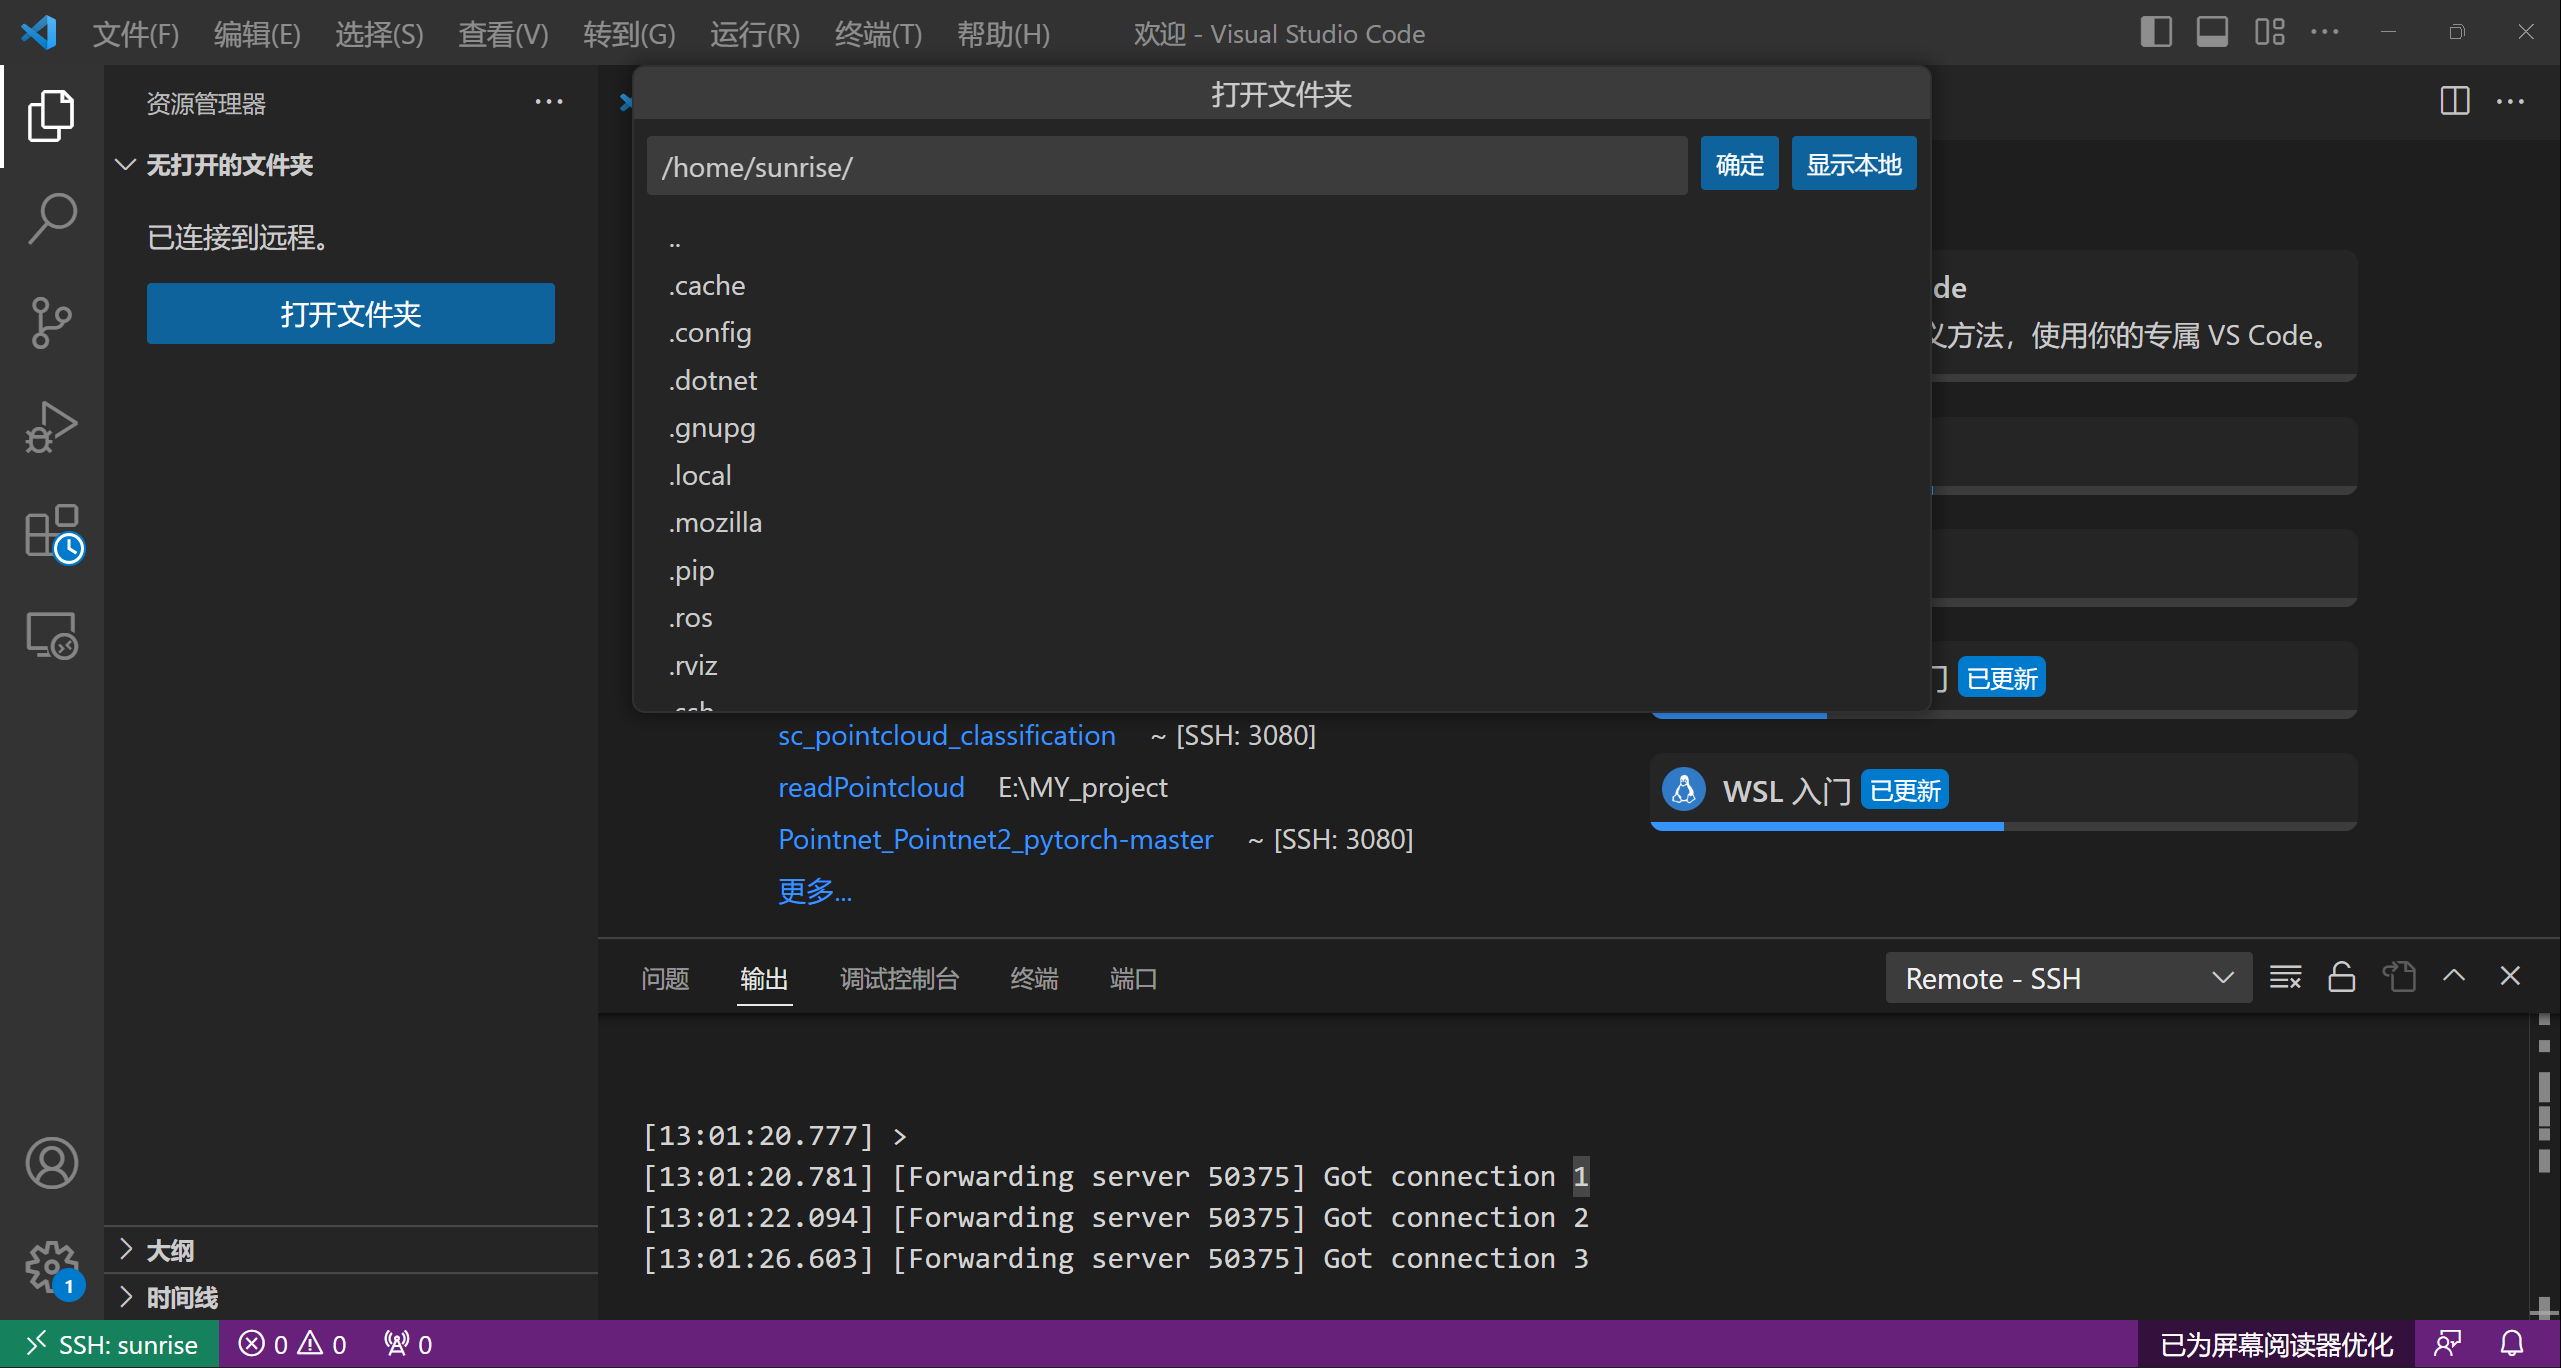Click the /home/sunrise/ path input field

point(1167,166)
